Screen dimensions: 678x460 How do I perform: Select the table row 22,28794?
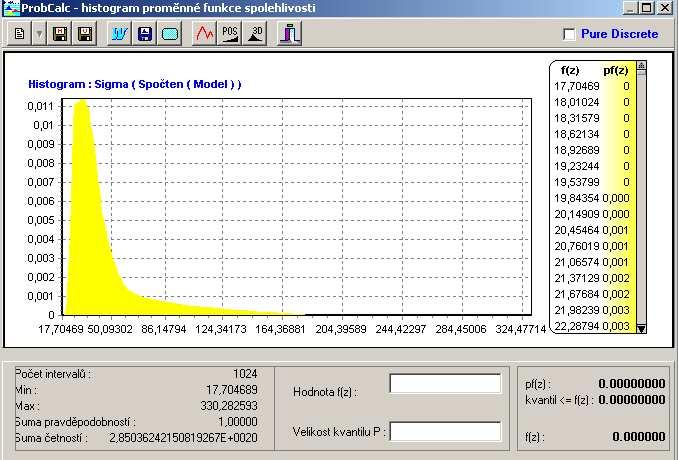tap(592, 326)
